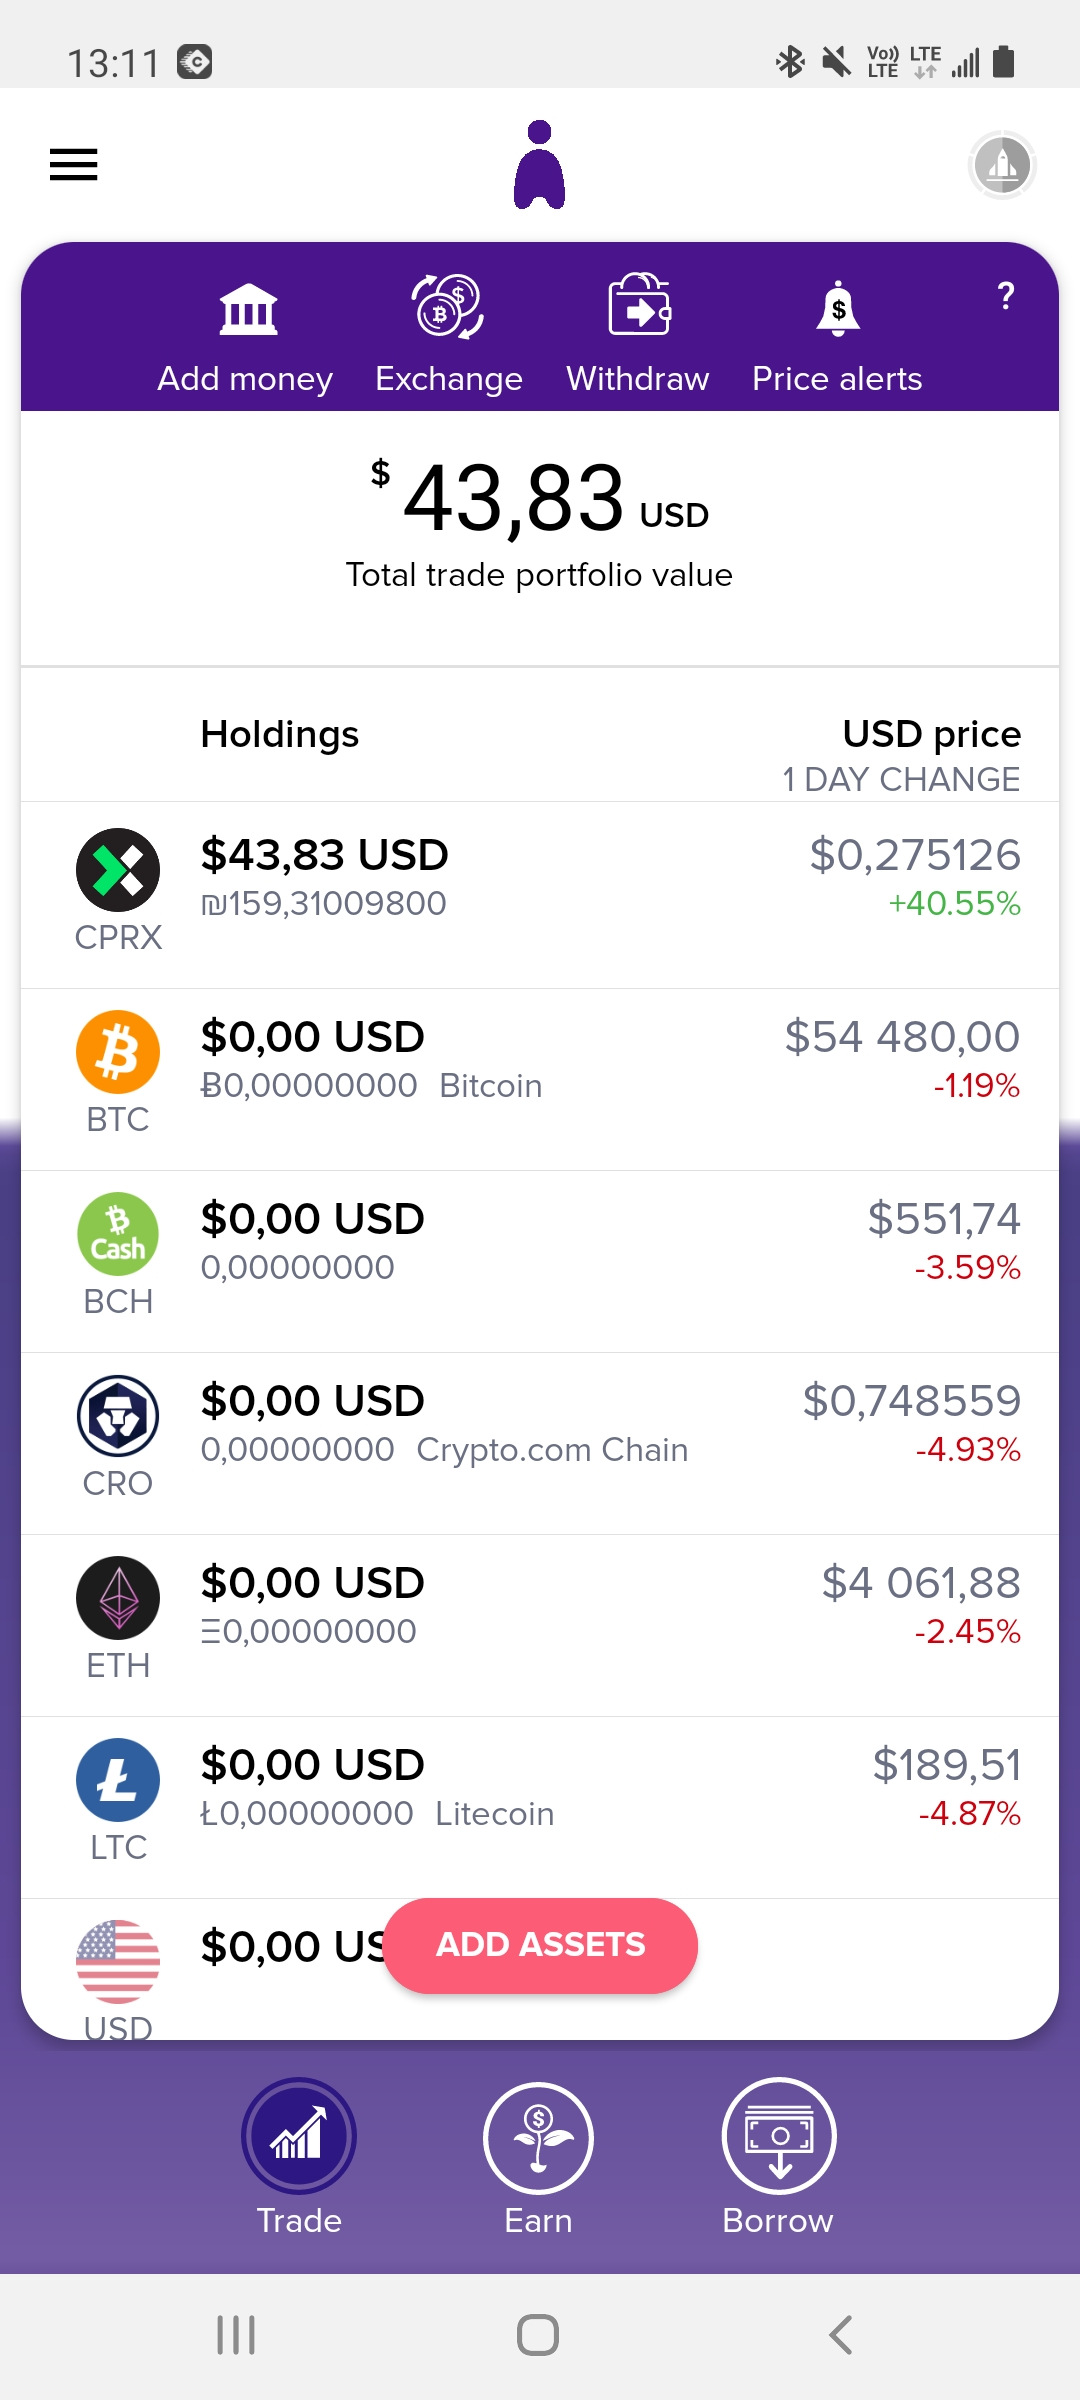Tap the Withdraw wallet icon
The width and height of the screenshot is (1080, 2400).
click(x=640, y=304)
